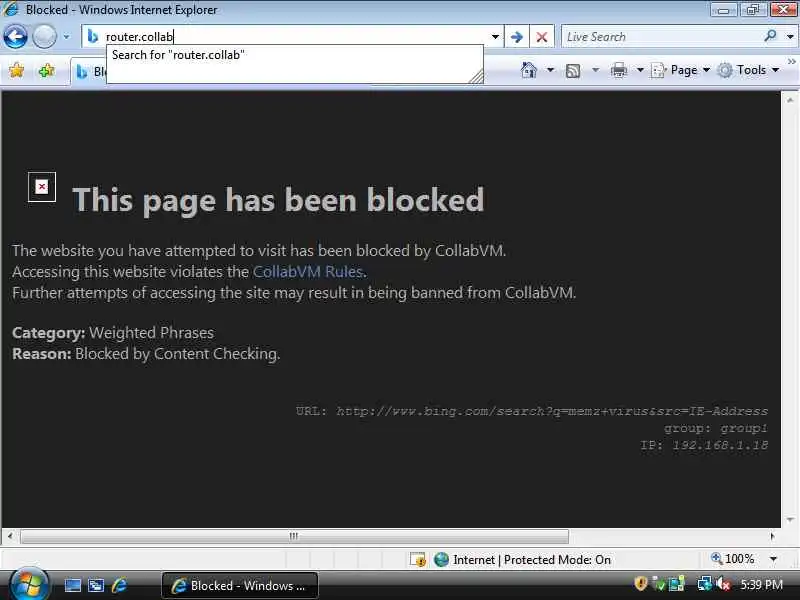Click the horizontal scrollbar left arrow

(x=10, y=536)
